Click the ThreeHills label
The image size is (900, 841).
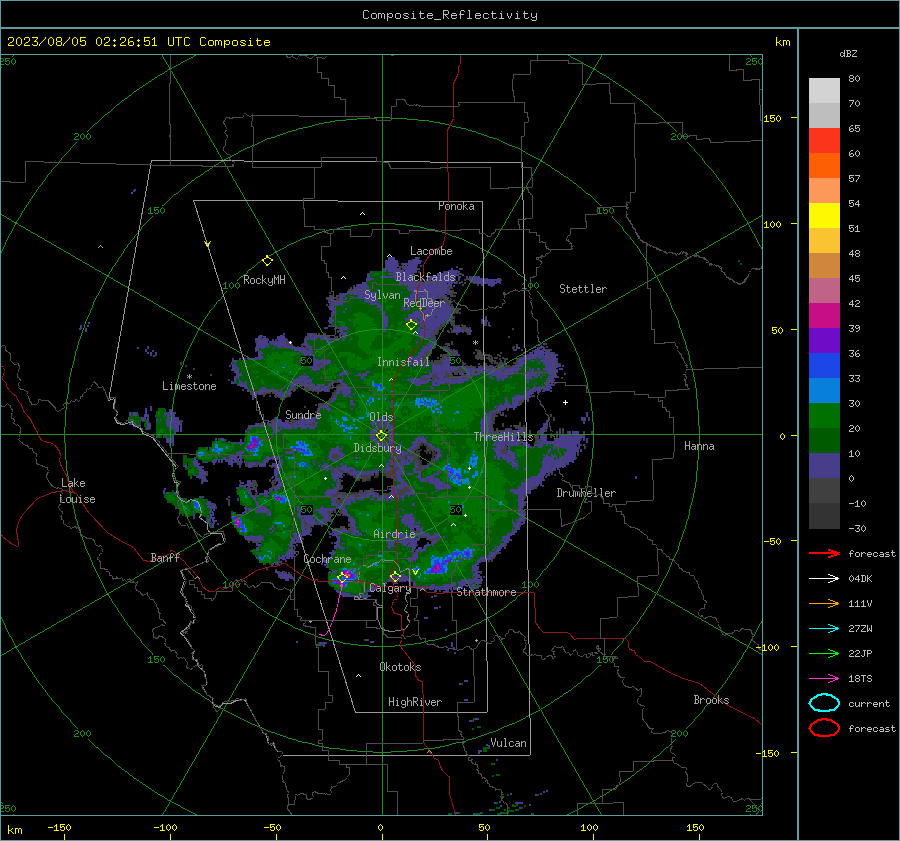(503, 437)
